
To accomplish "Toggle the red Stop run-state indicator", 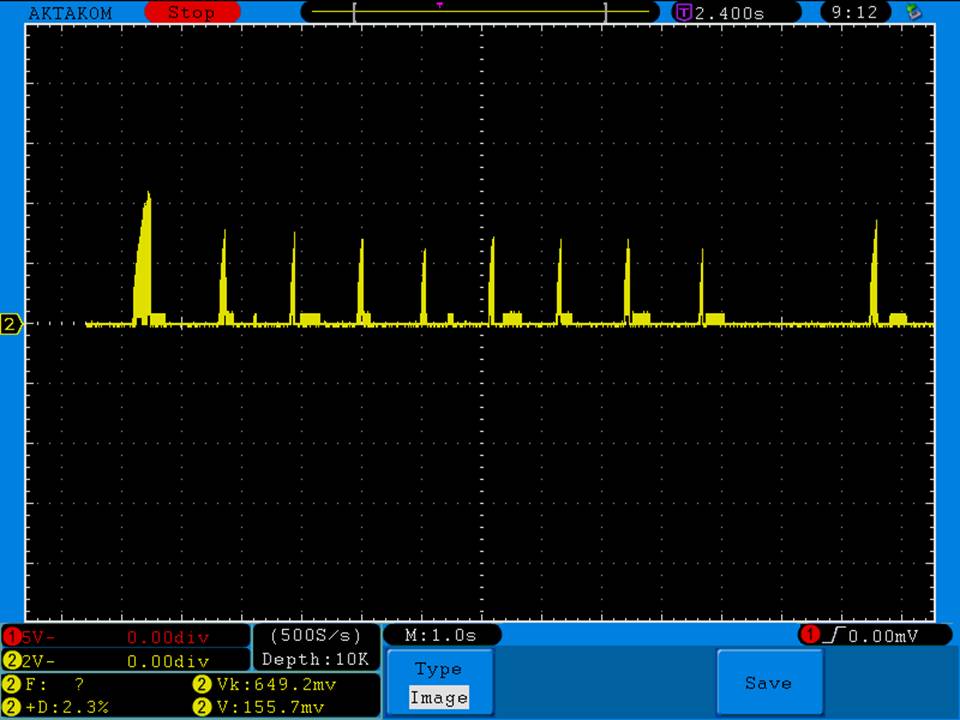I will coord(192,13).
